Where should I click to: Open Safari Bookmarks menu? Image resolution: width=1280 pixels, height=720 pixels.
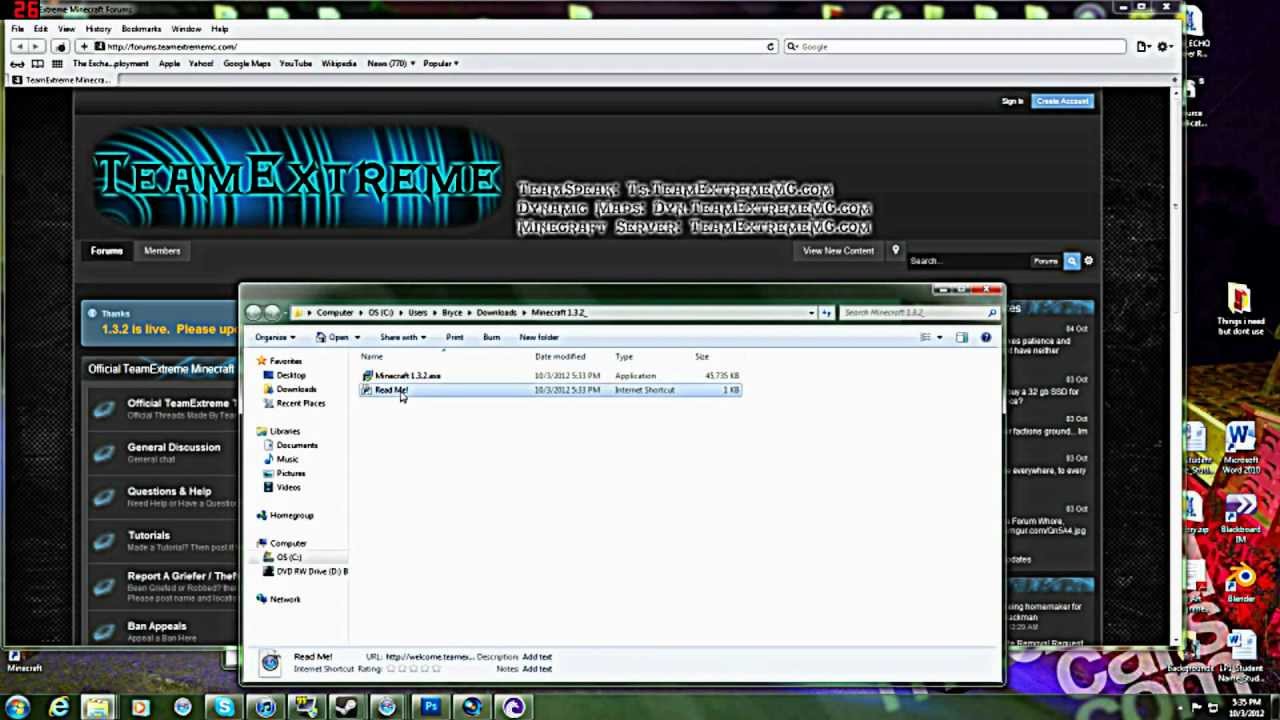tap(141, 29)
